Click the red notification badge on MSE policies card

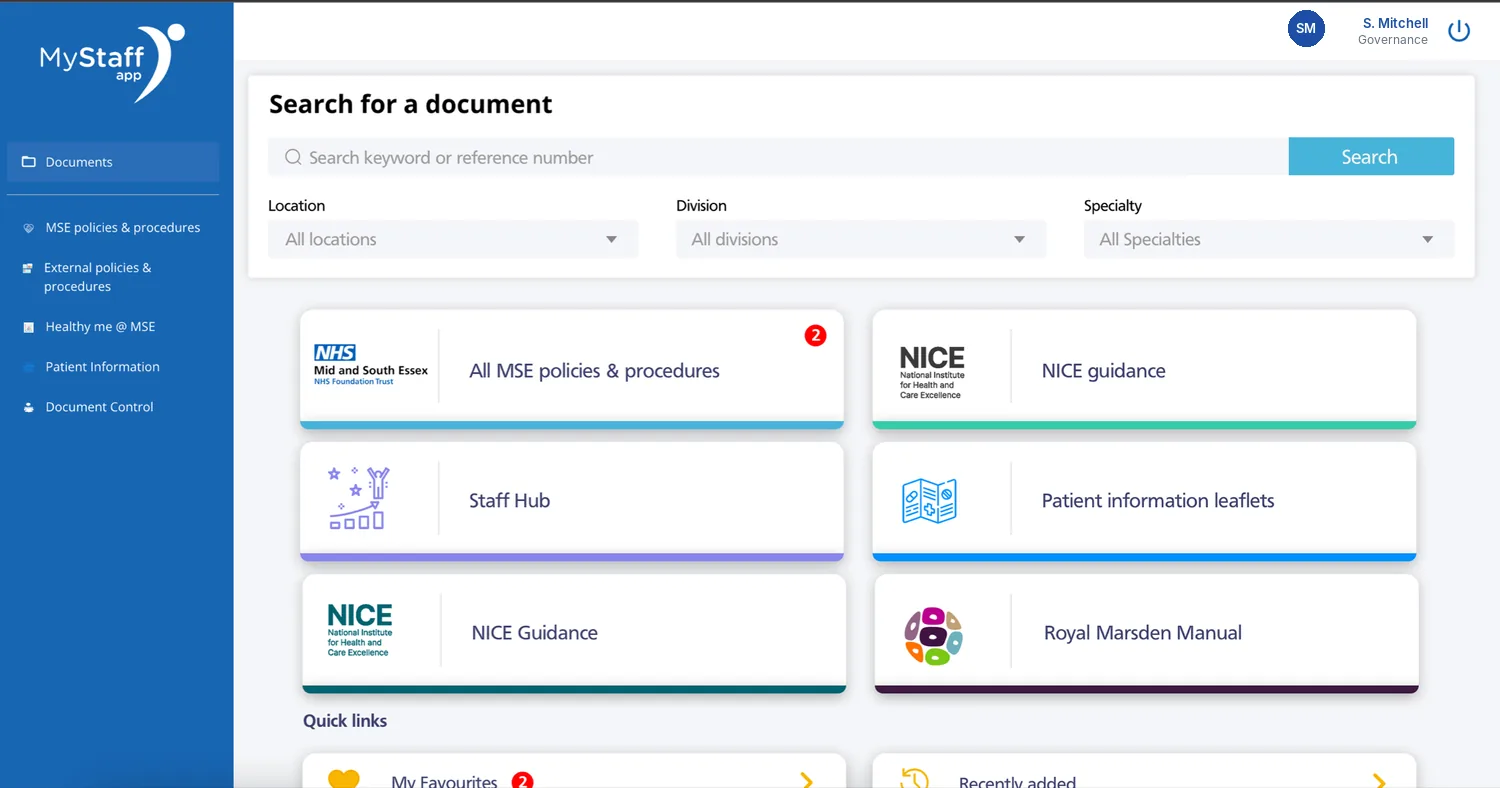tap(815, 336)
